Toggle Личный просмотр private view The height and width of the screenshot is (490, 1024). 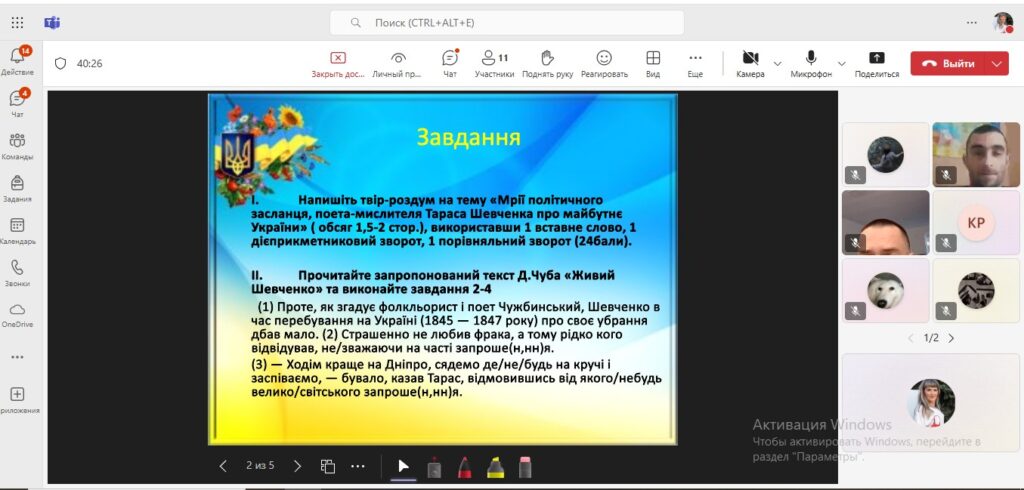point(398,62)
